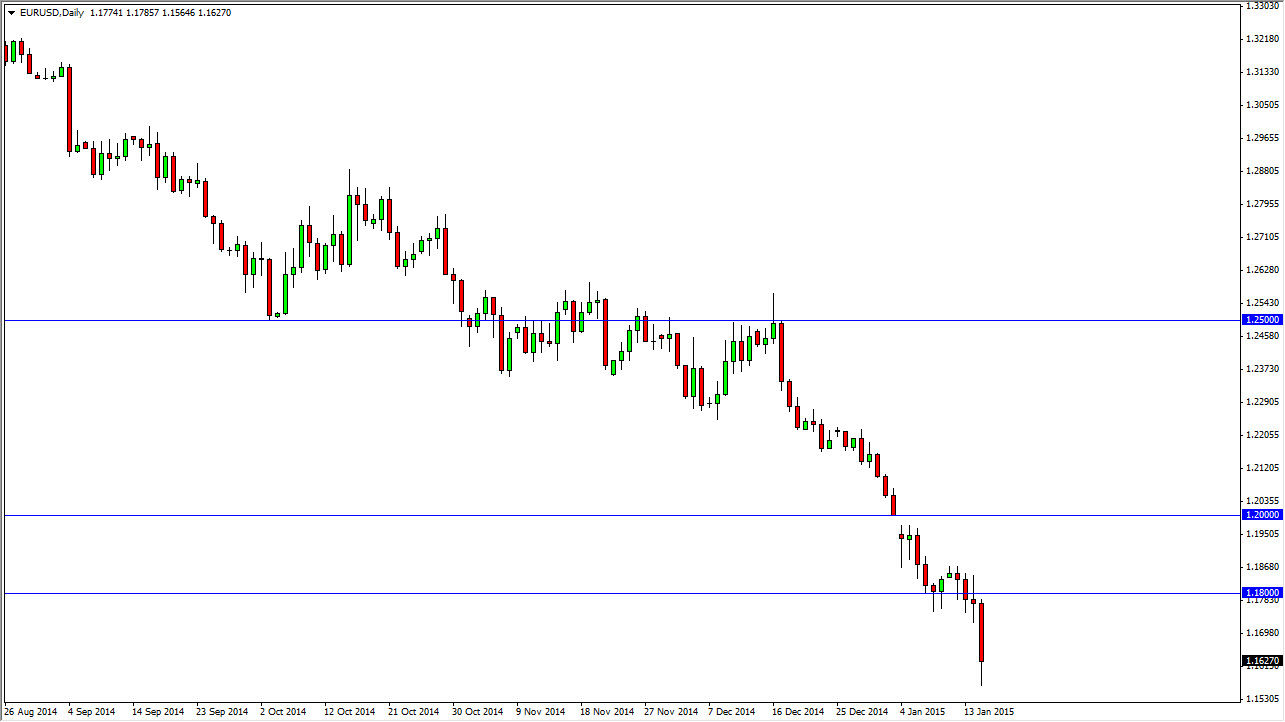Click the 1.22055 price scale value
This screenshot has width=1285, height=722.
(x=1264, y=435)
